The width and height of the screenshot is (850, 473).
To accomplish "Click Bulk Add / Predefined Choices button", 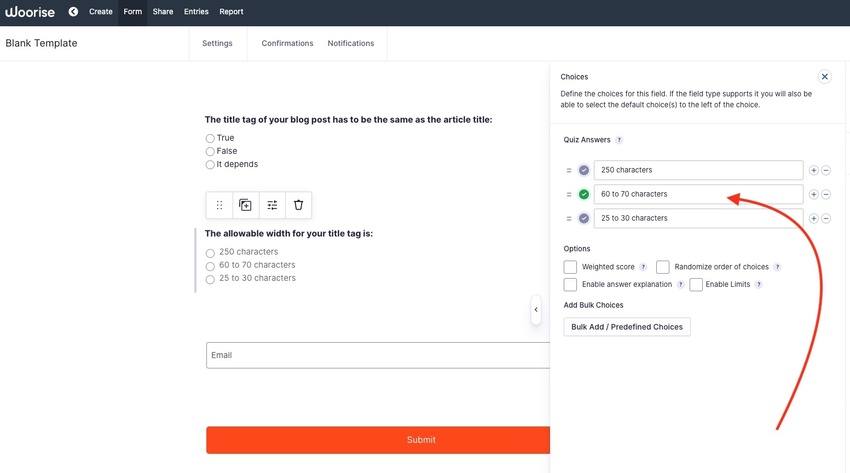I will tap(627, 327).
